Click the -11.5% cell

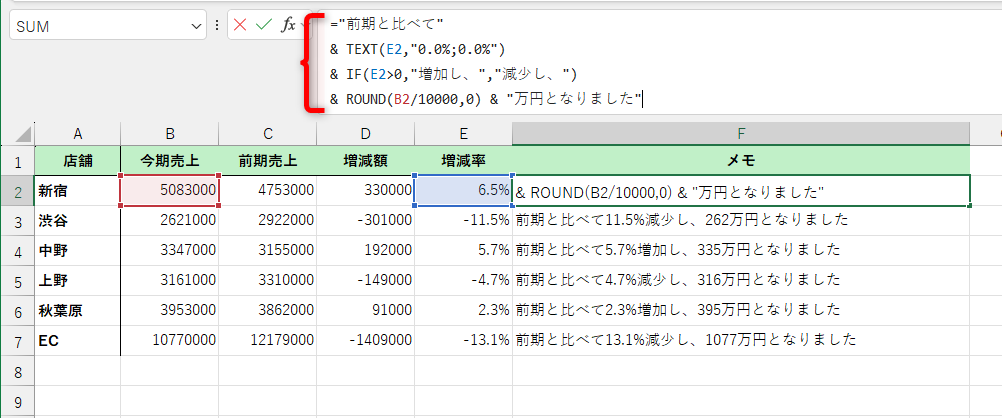pos(463,221)
